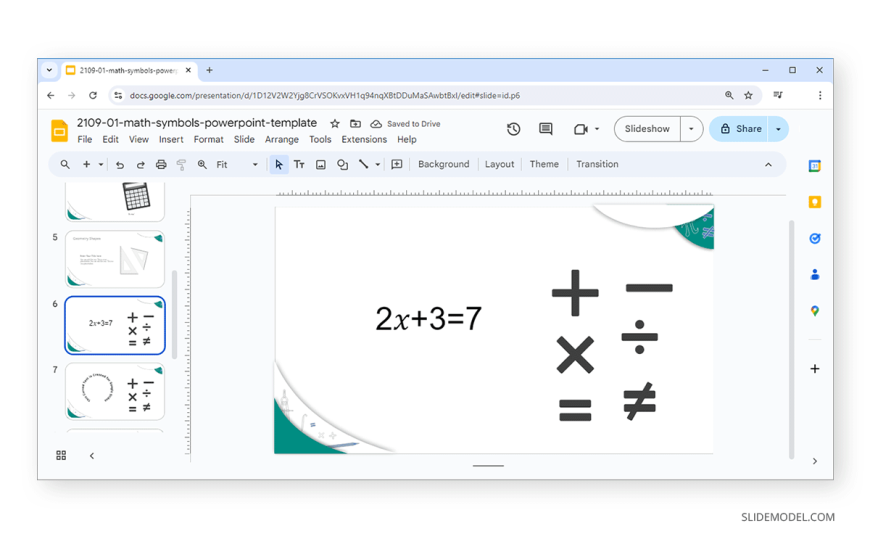
Task: Reload the browser page
Action: (x=93, y=95)
